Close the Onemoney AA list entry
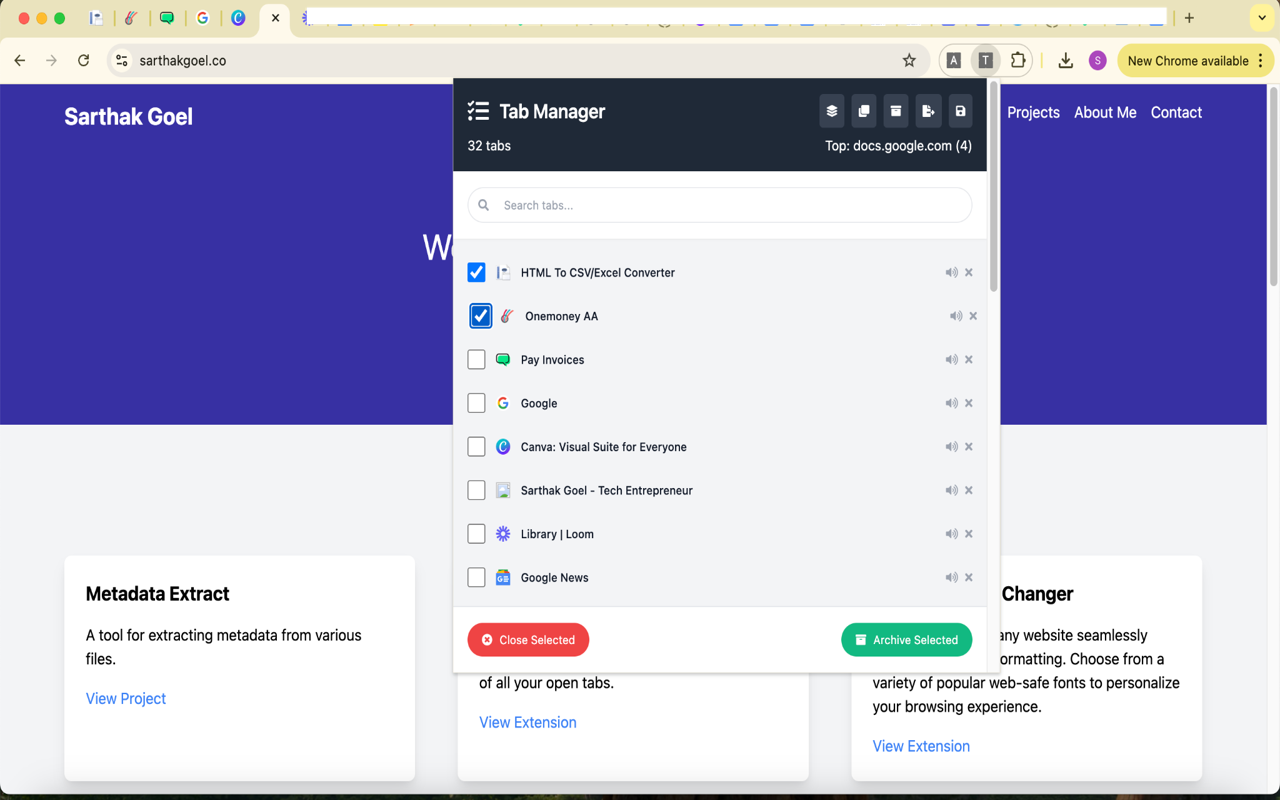The width and height of the screenshot is (1280, 800). pyautogui.click(x=973, y=316)
